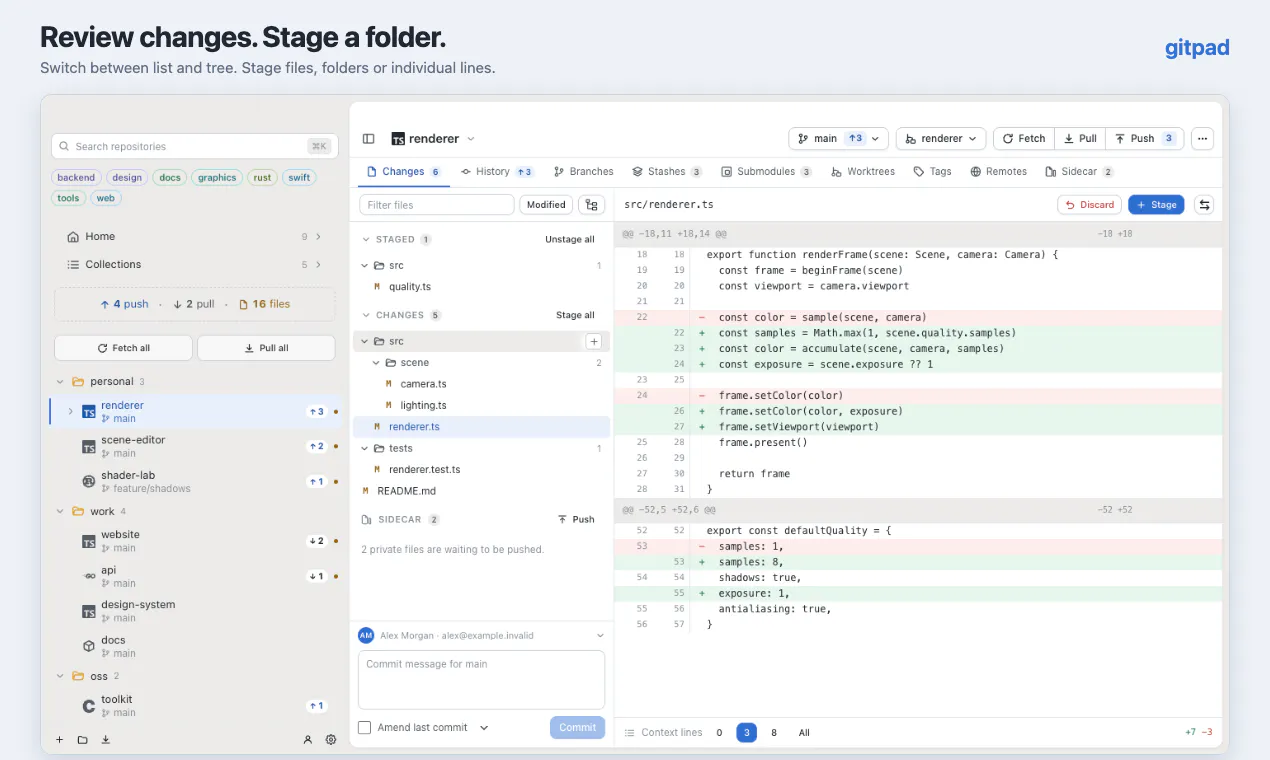Stage the src folder with plus icon
The image size is (1270, 760).
pos(594,342)
